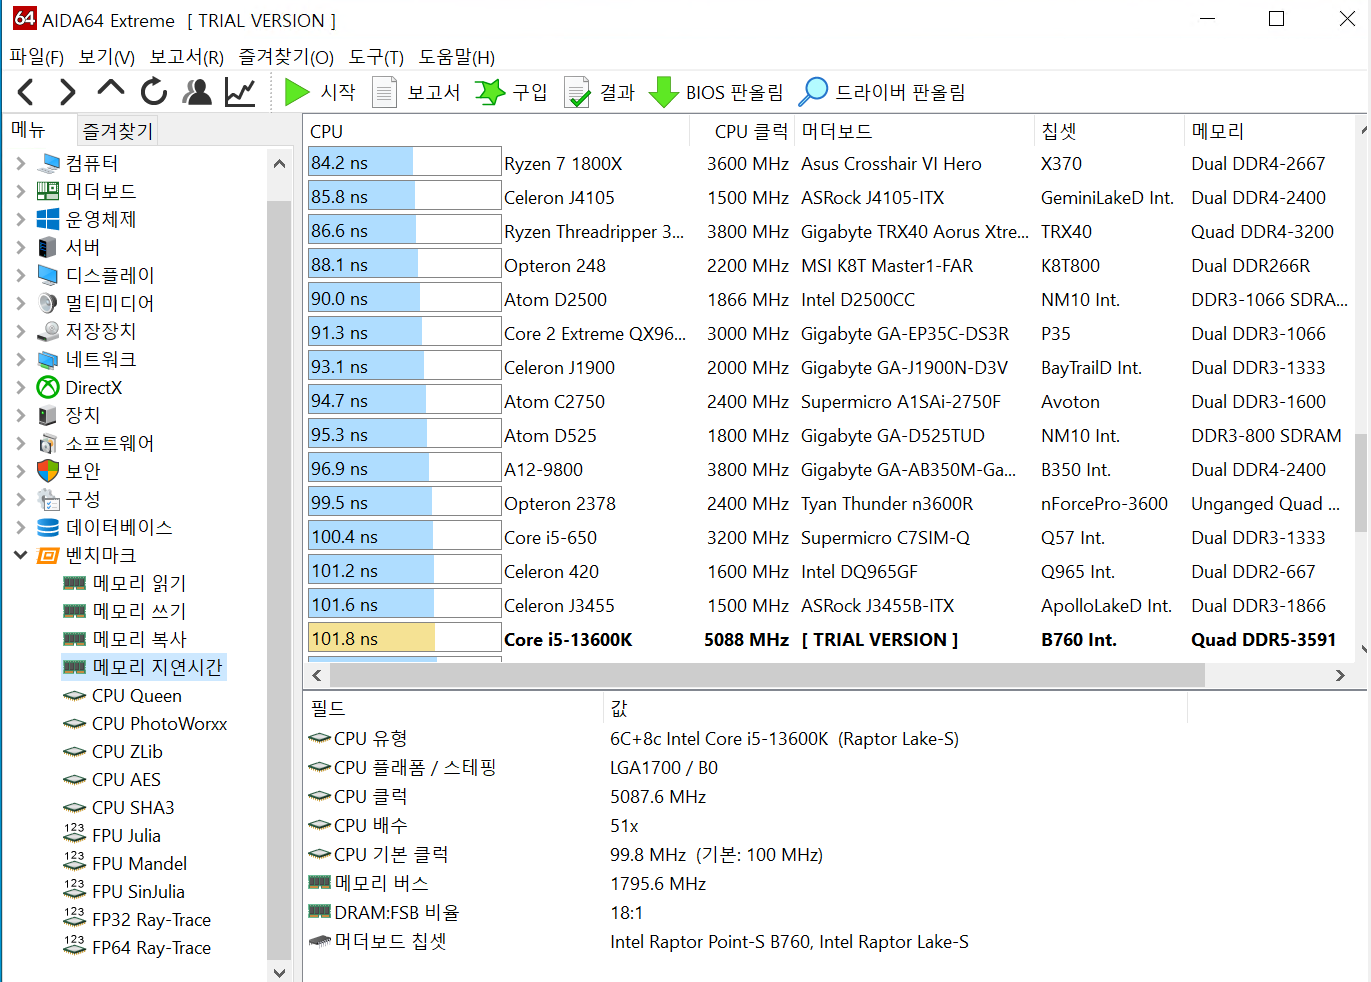Viewport: 1371px width, 982px height.
Task: Select CPU ZLib benchmark
Action: [x=127, y=752]
